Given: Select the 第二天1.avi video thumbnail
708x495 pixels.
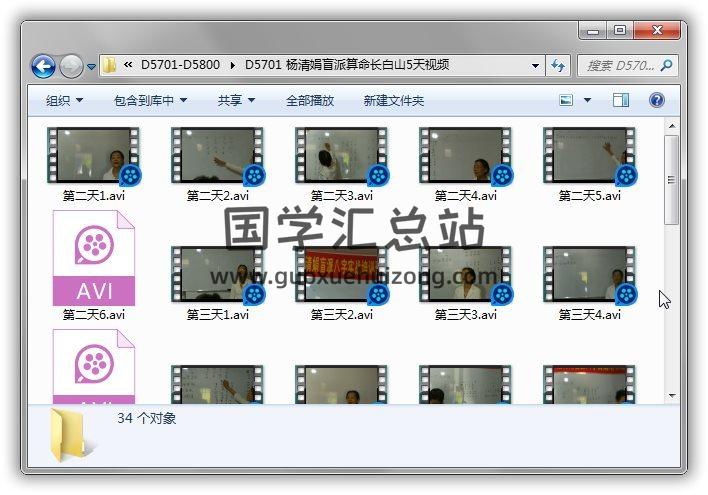Looking at the screenshot, I should (94, 156).
